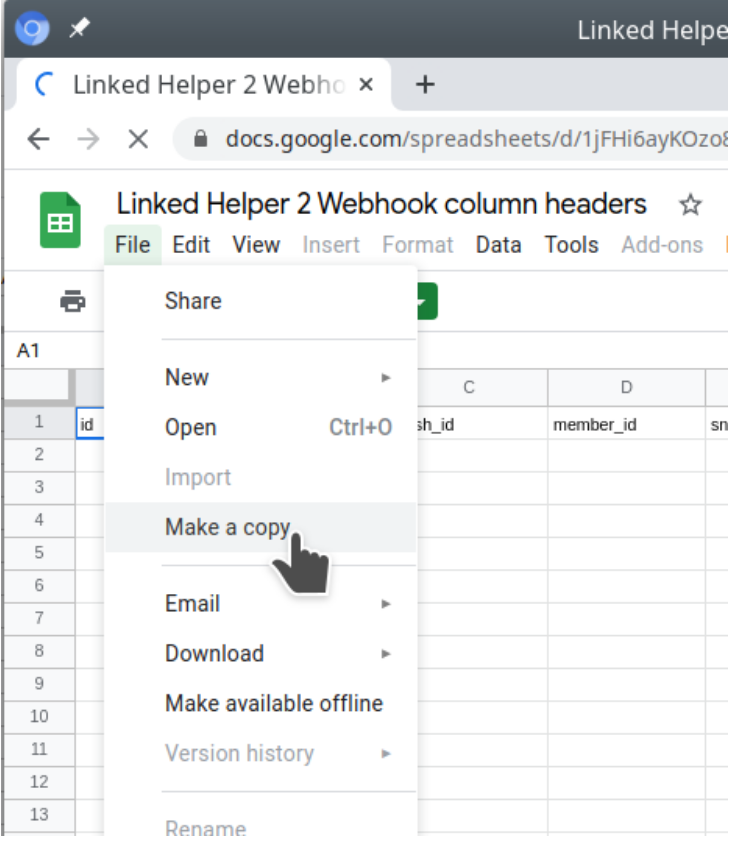Star the spreadsheet using the star icon

point(690,205)
